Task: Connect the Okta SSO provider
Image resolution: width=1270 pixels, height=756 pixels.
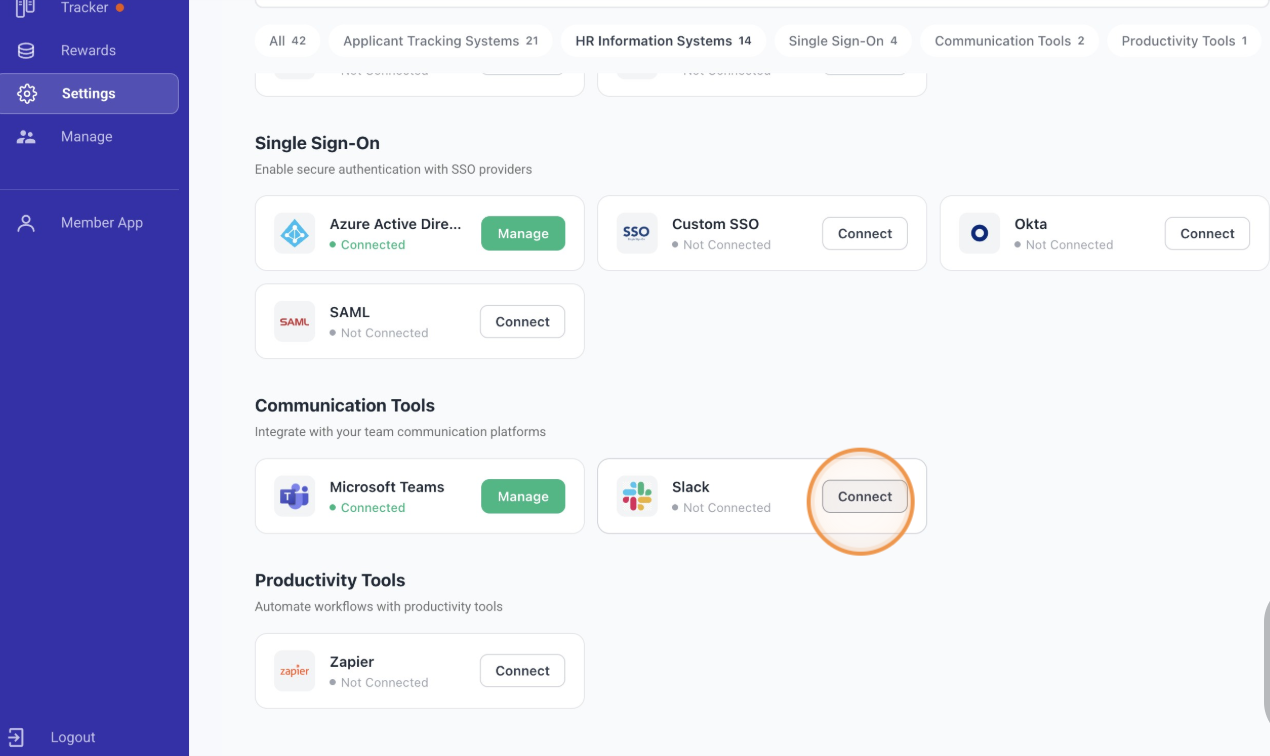Action: (1207, 233)
